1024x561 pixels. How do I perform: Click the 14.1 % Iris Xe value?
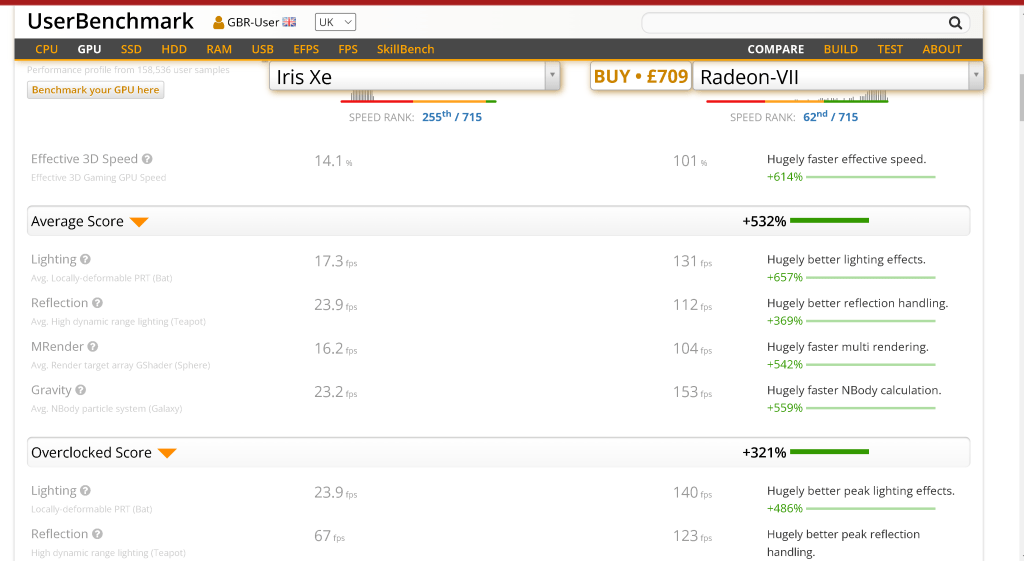pos(333,161)
